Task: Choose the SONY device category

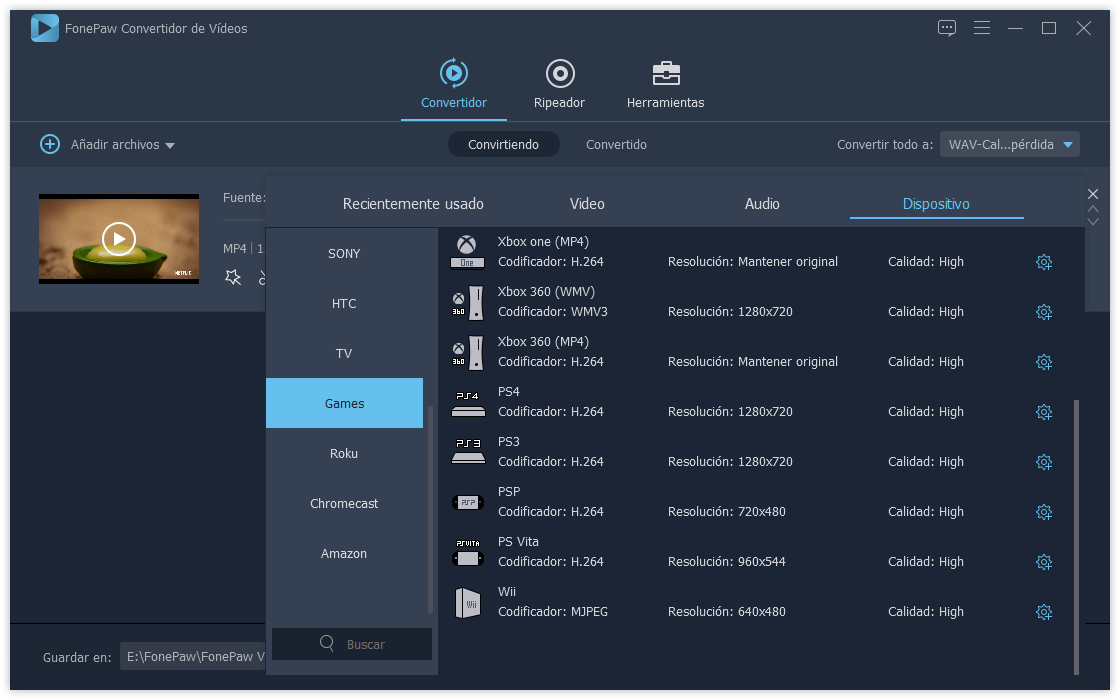Action: click(344, 254)
